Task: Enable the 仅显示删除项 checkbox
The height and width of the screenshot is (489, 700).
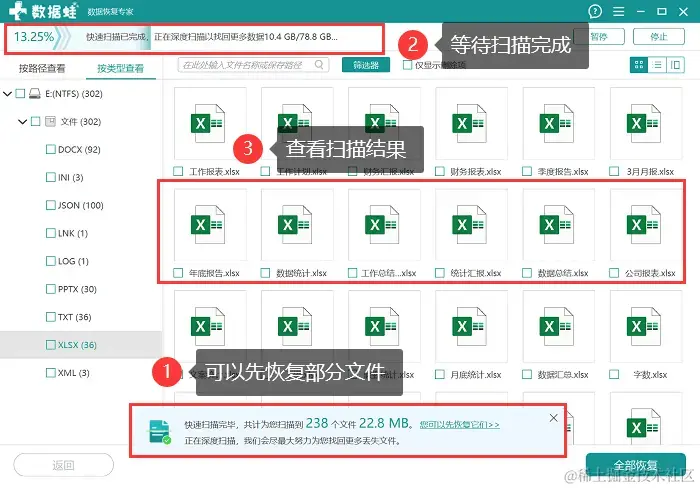Action: 407,65
